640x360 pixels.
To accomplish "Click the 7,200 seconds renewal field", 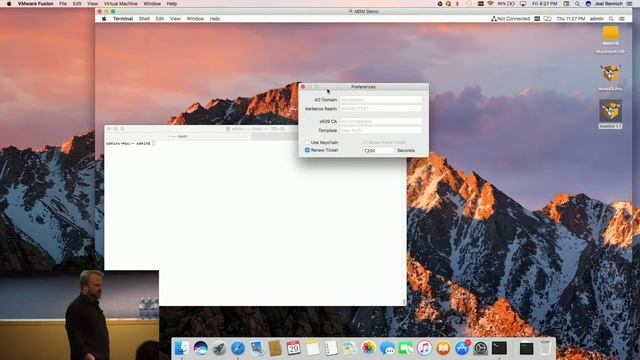I will [x=378, y=151].
